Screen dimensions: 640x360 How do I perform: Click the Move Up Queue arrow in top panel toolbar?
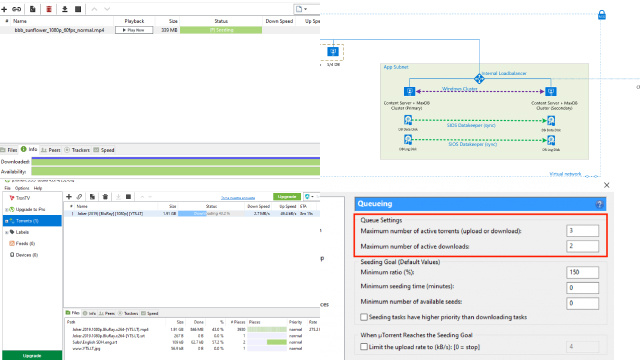(x=94, y=9)
